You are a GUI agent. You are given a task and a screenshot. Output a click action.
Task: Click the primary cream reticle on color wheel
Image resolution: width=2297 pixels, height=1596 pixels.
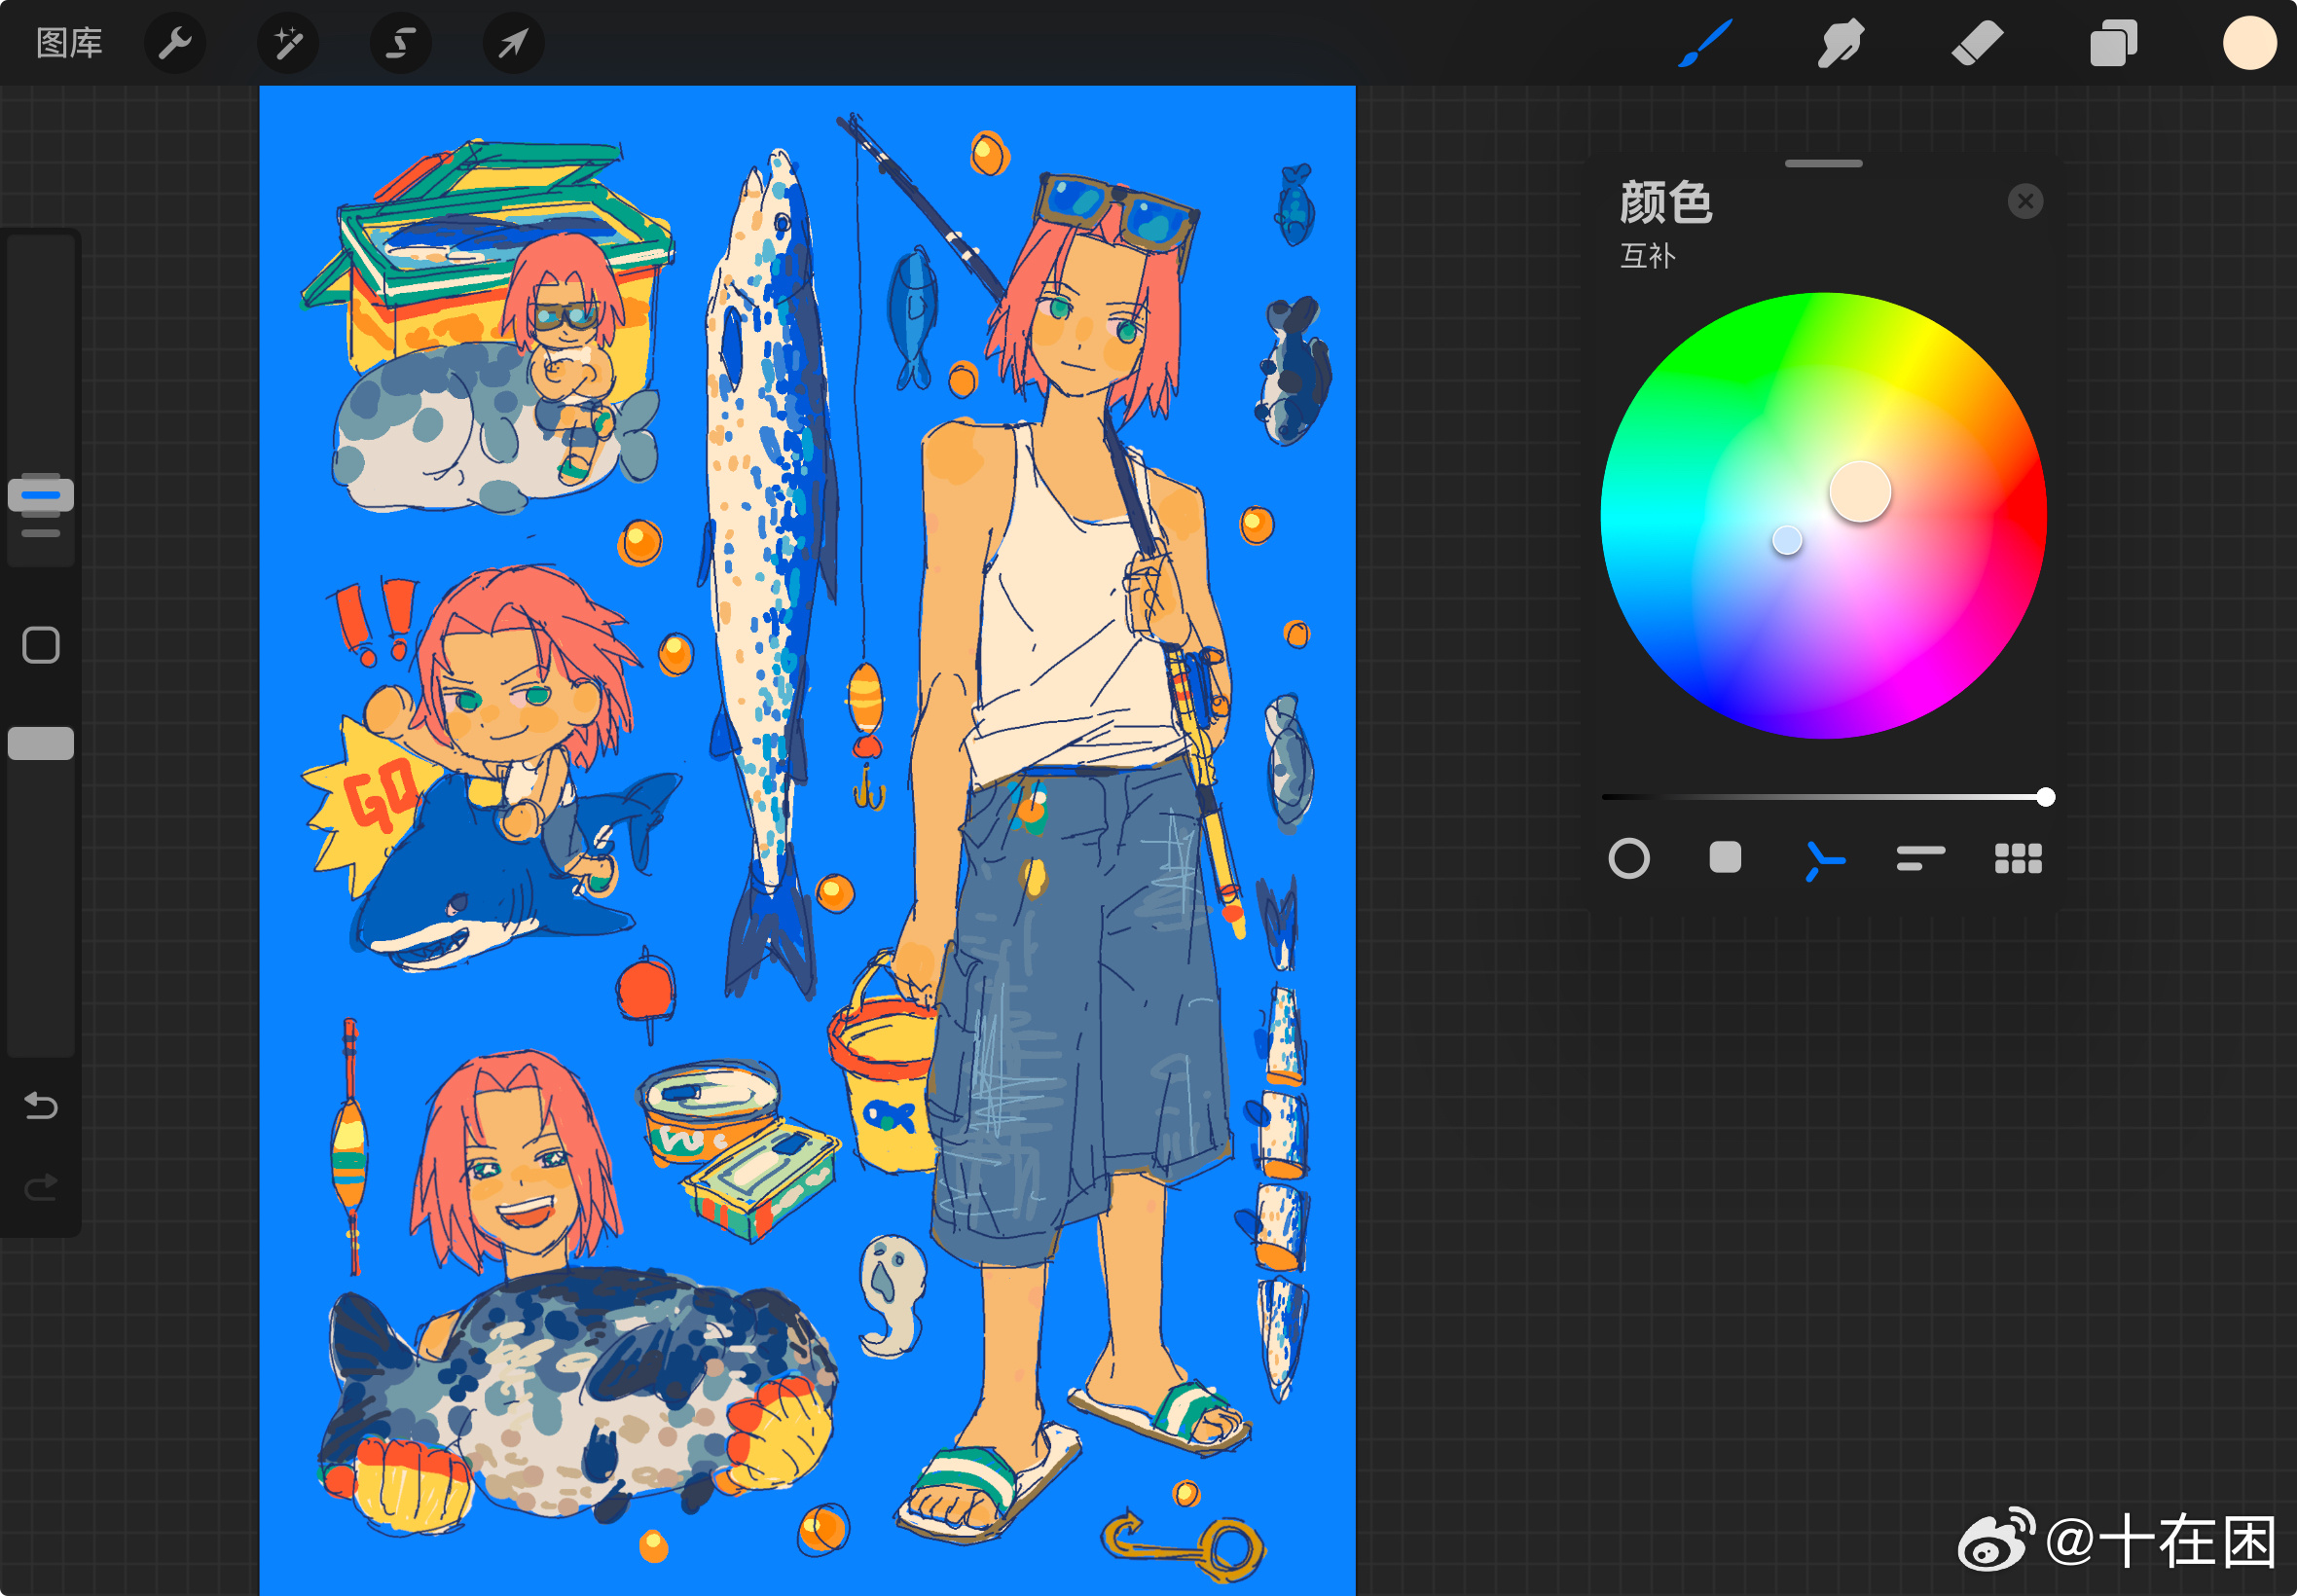coord(1860,491)
